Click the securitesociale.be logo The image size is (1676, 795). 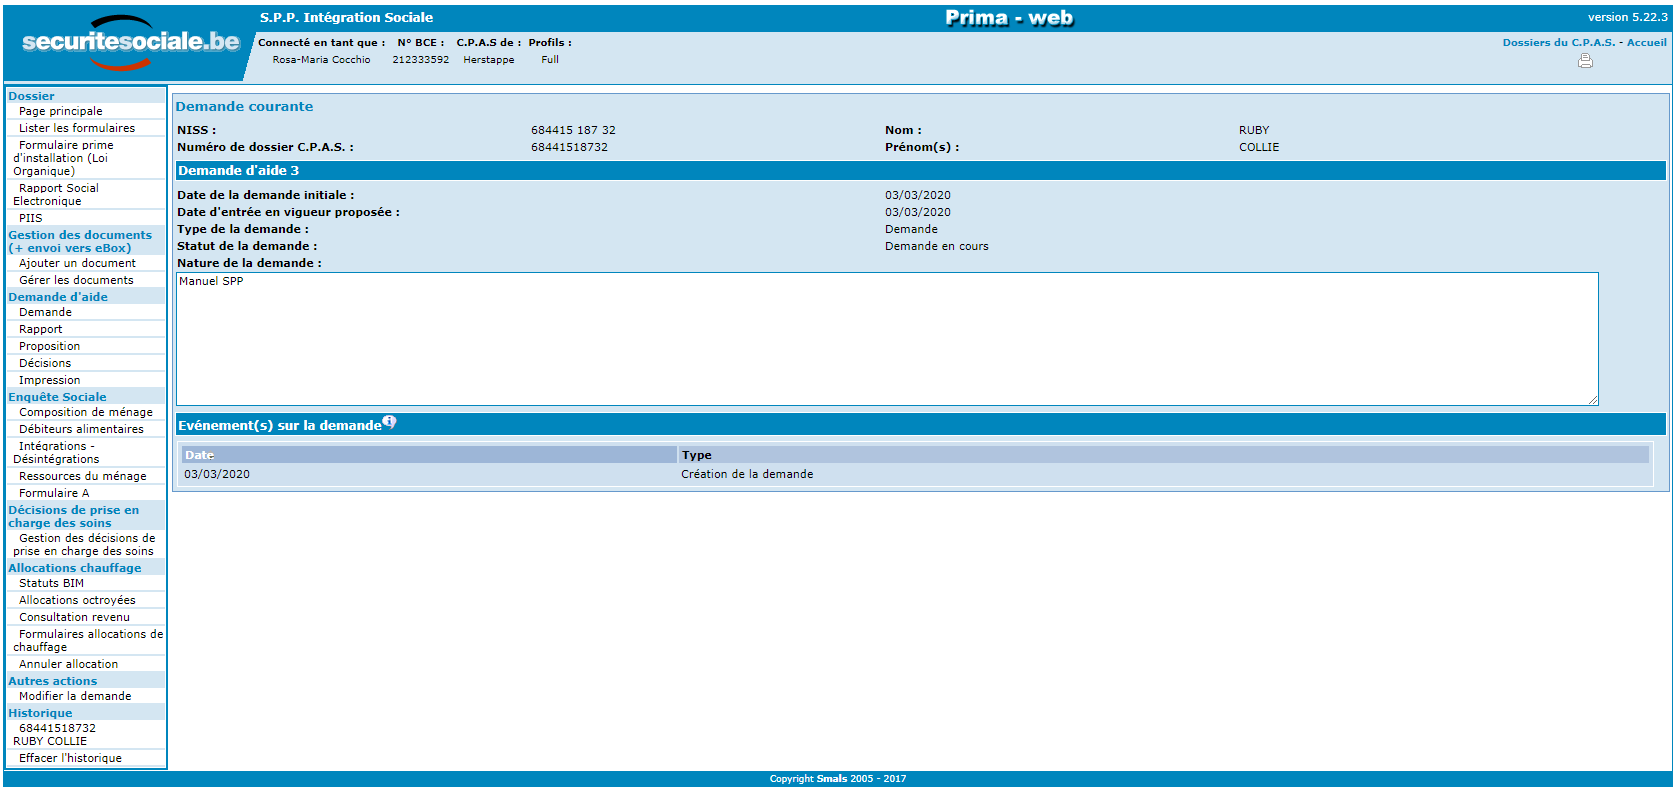pos(130,42)
